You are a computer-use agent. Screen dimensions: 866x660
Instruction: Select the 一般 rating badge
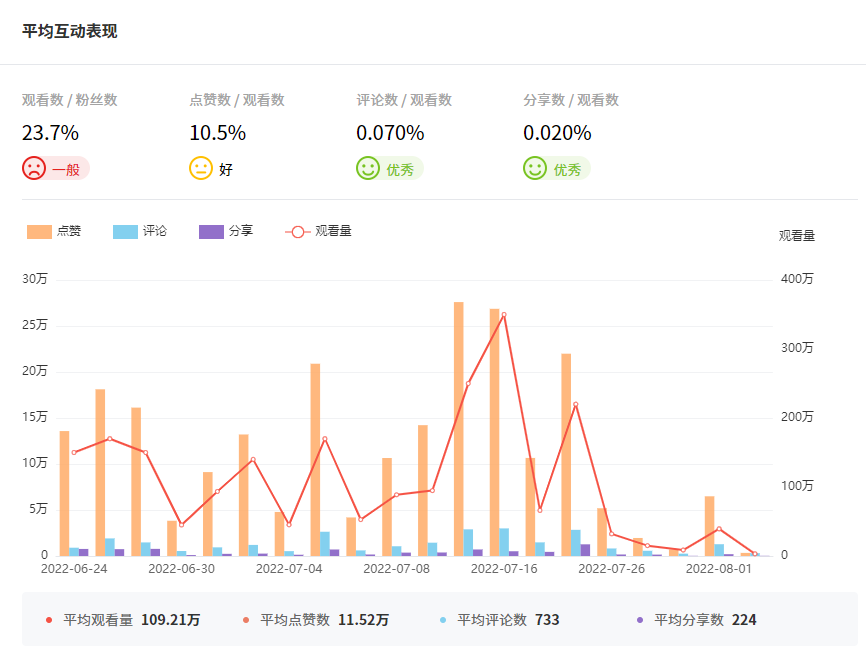point(66,169)
